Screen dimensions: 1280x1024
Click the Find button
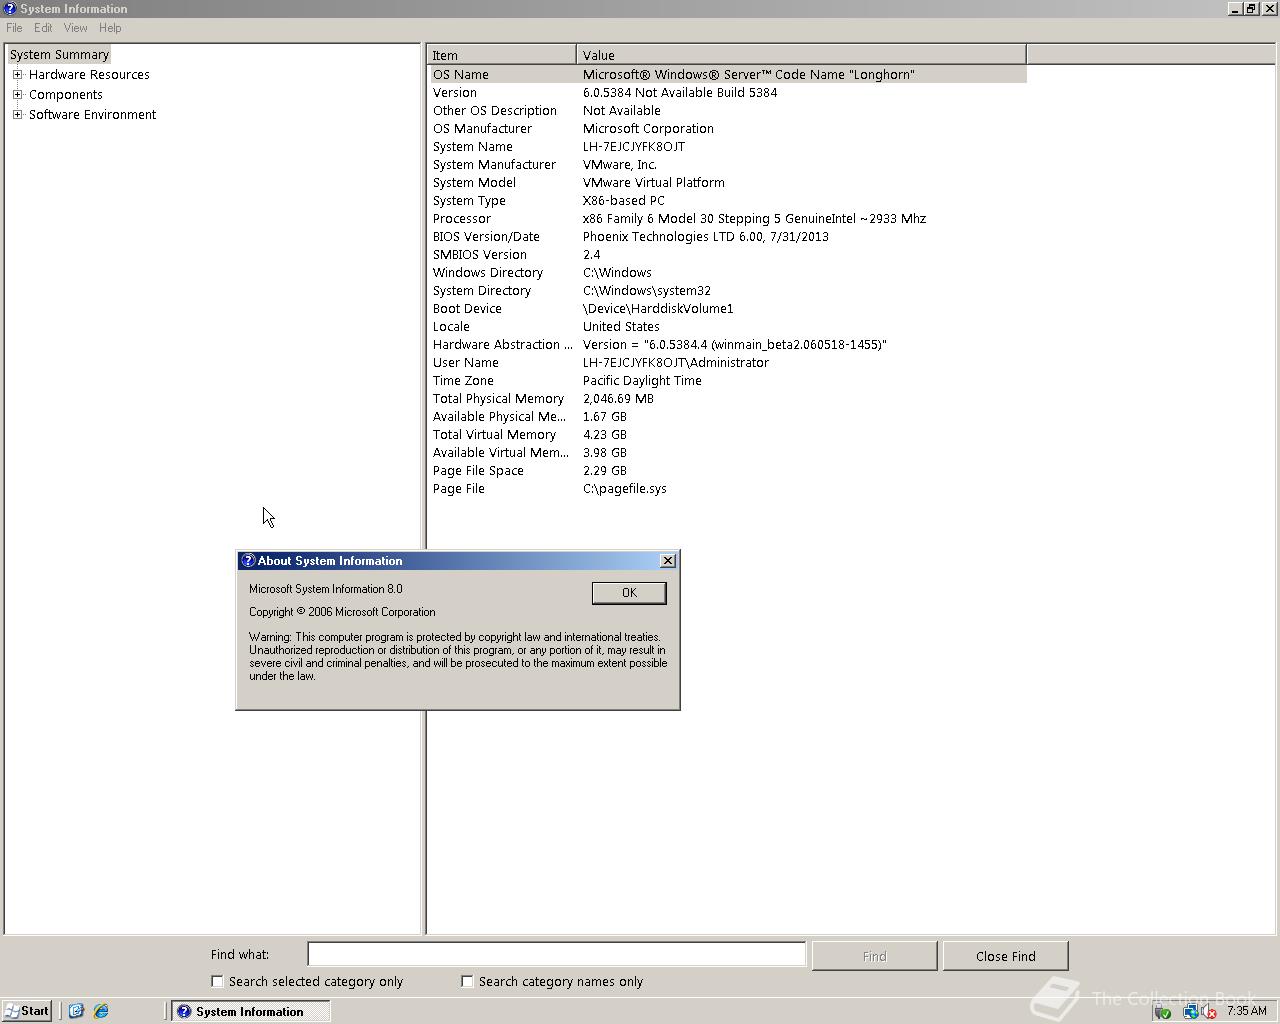pos(874,956)
